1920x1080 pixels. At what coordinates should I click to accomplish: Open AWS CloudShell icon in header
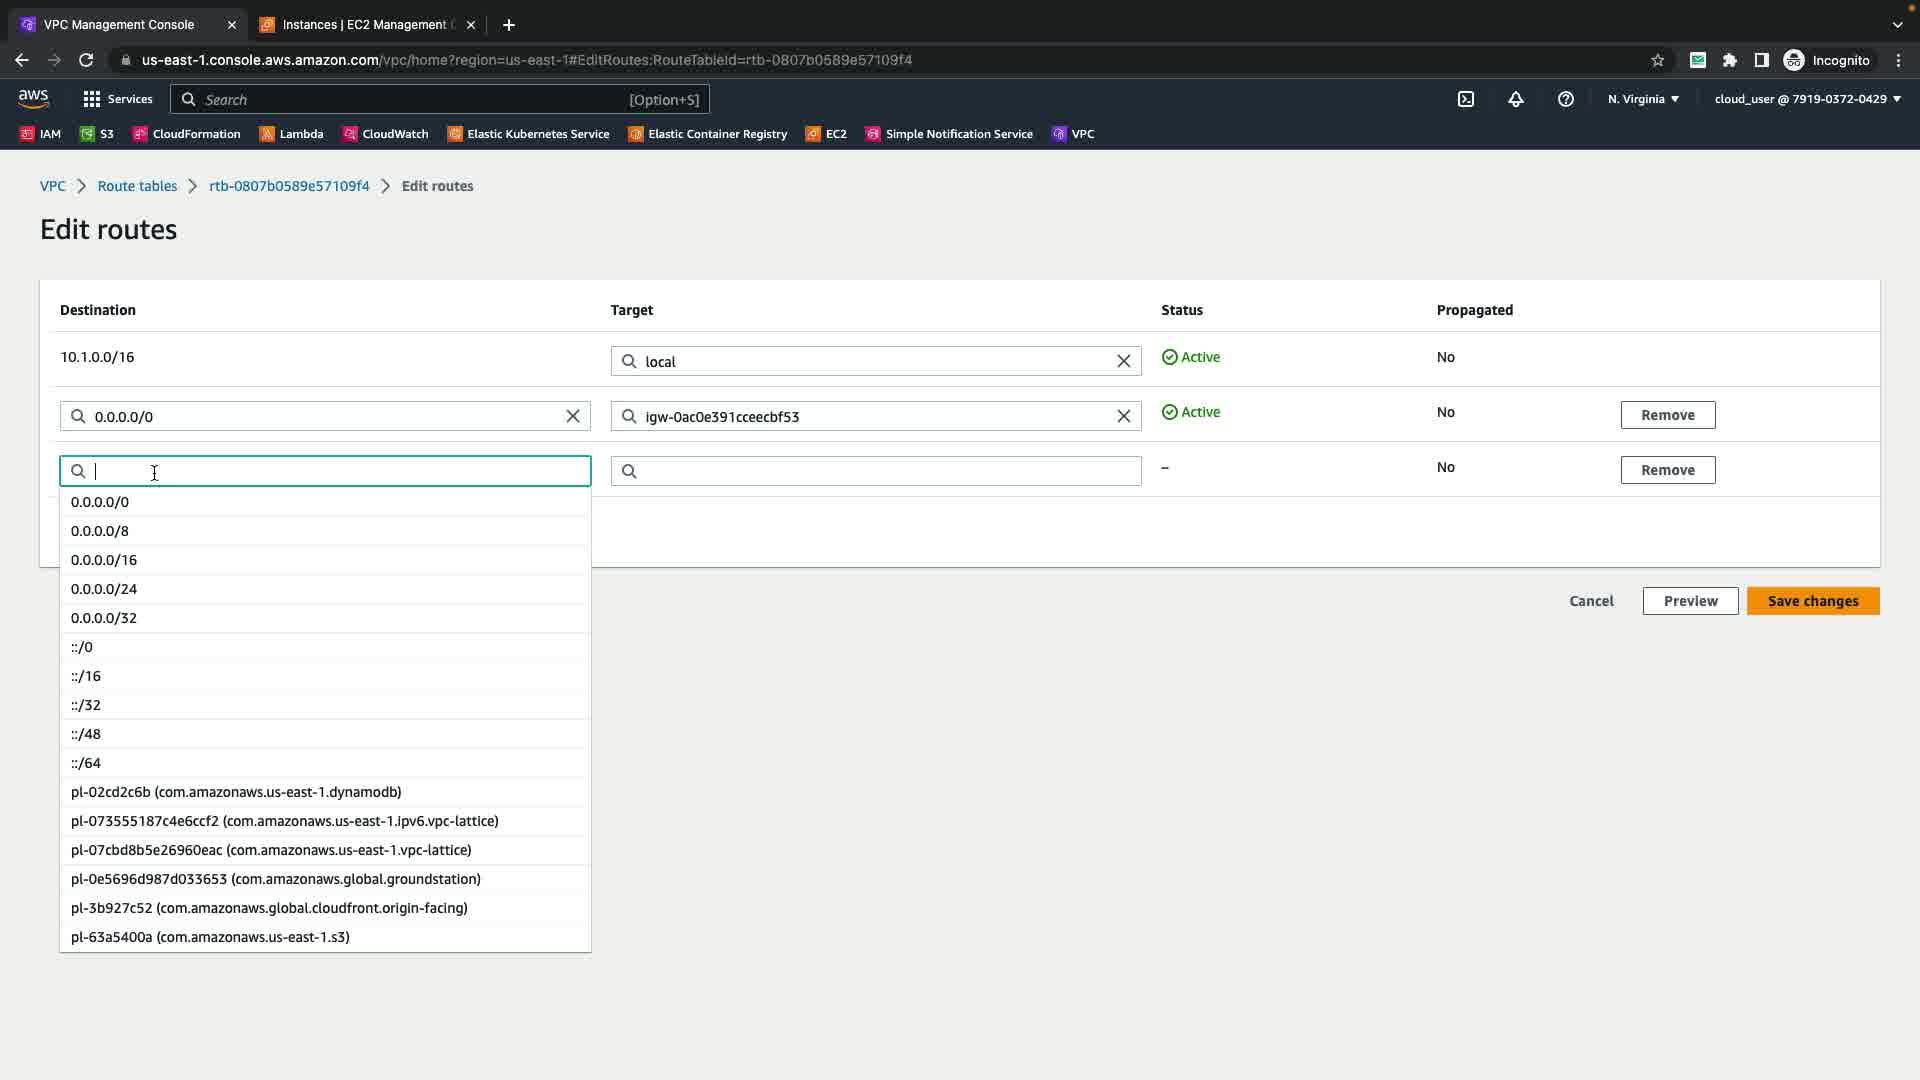[1466, 99]
